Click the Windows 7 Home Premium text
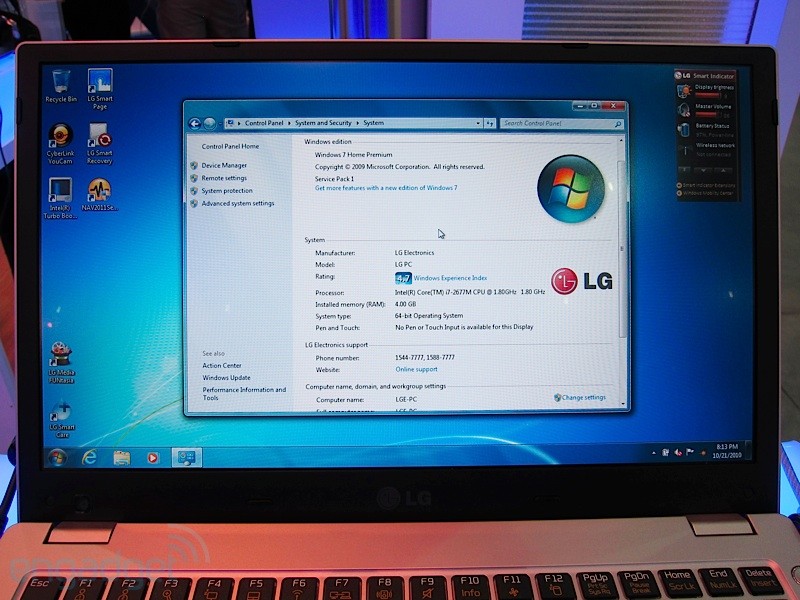Screen dimensions: 800x600 tap(354, 155)
